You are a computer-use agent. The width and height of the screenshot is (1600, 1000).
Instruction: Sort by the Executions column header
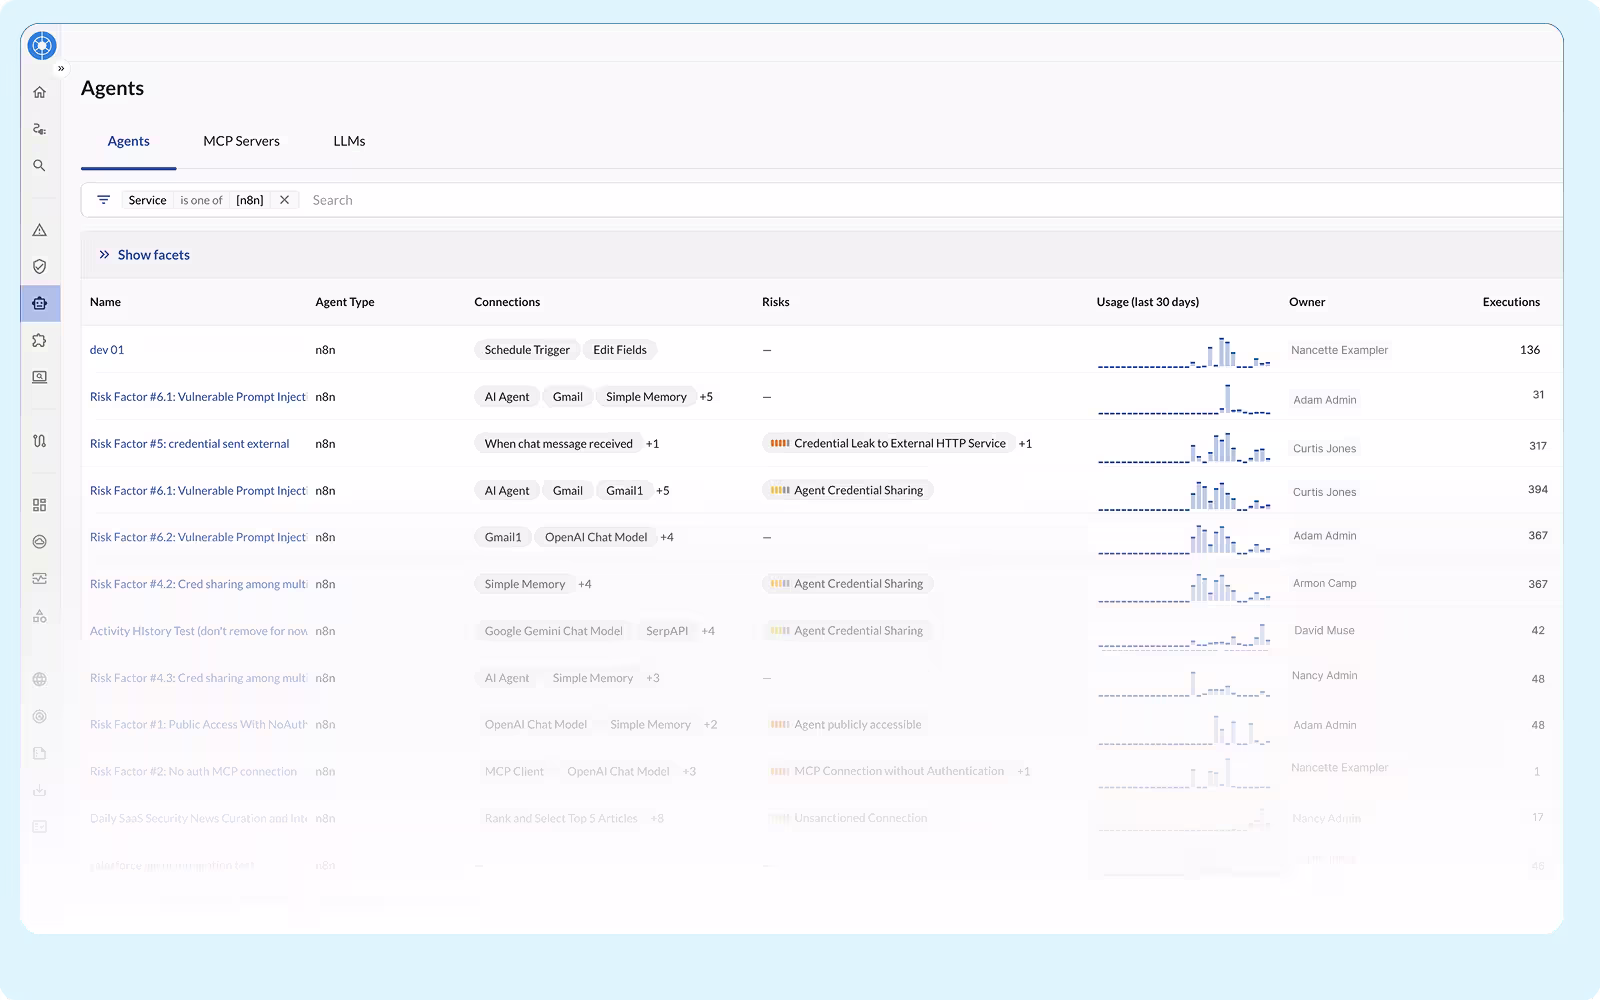tap(1511, 302)
